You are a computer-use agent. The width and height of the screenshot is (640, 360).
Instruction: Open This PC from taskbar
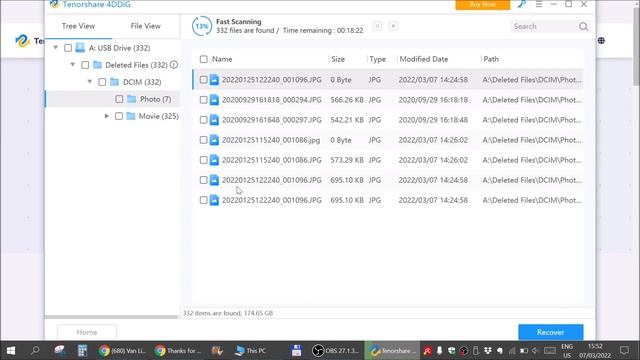tap(251, 351)
